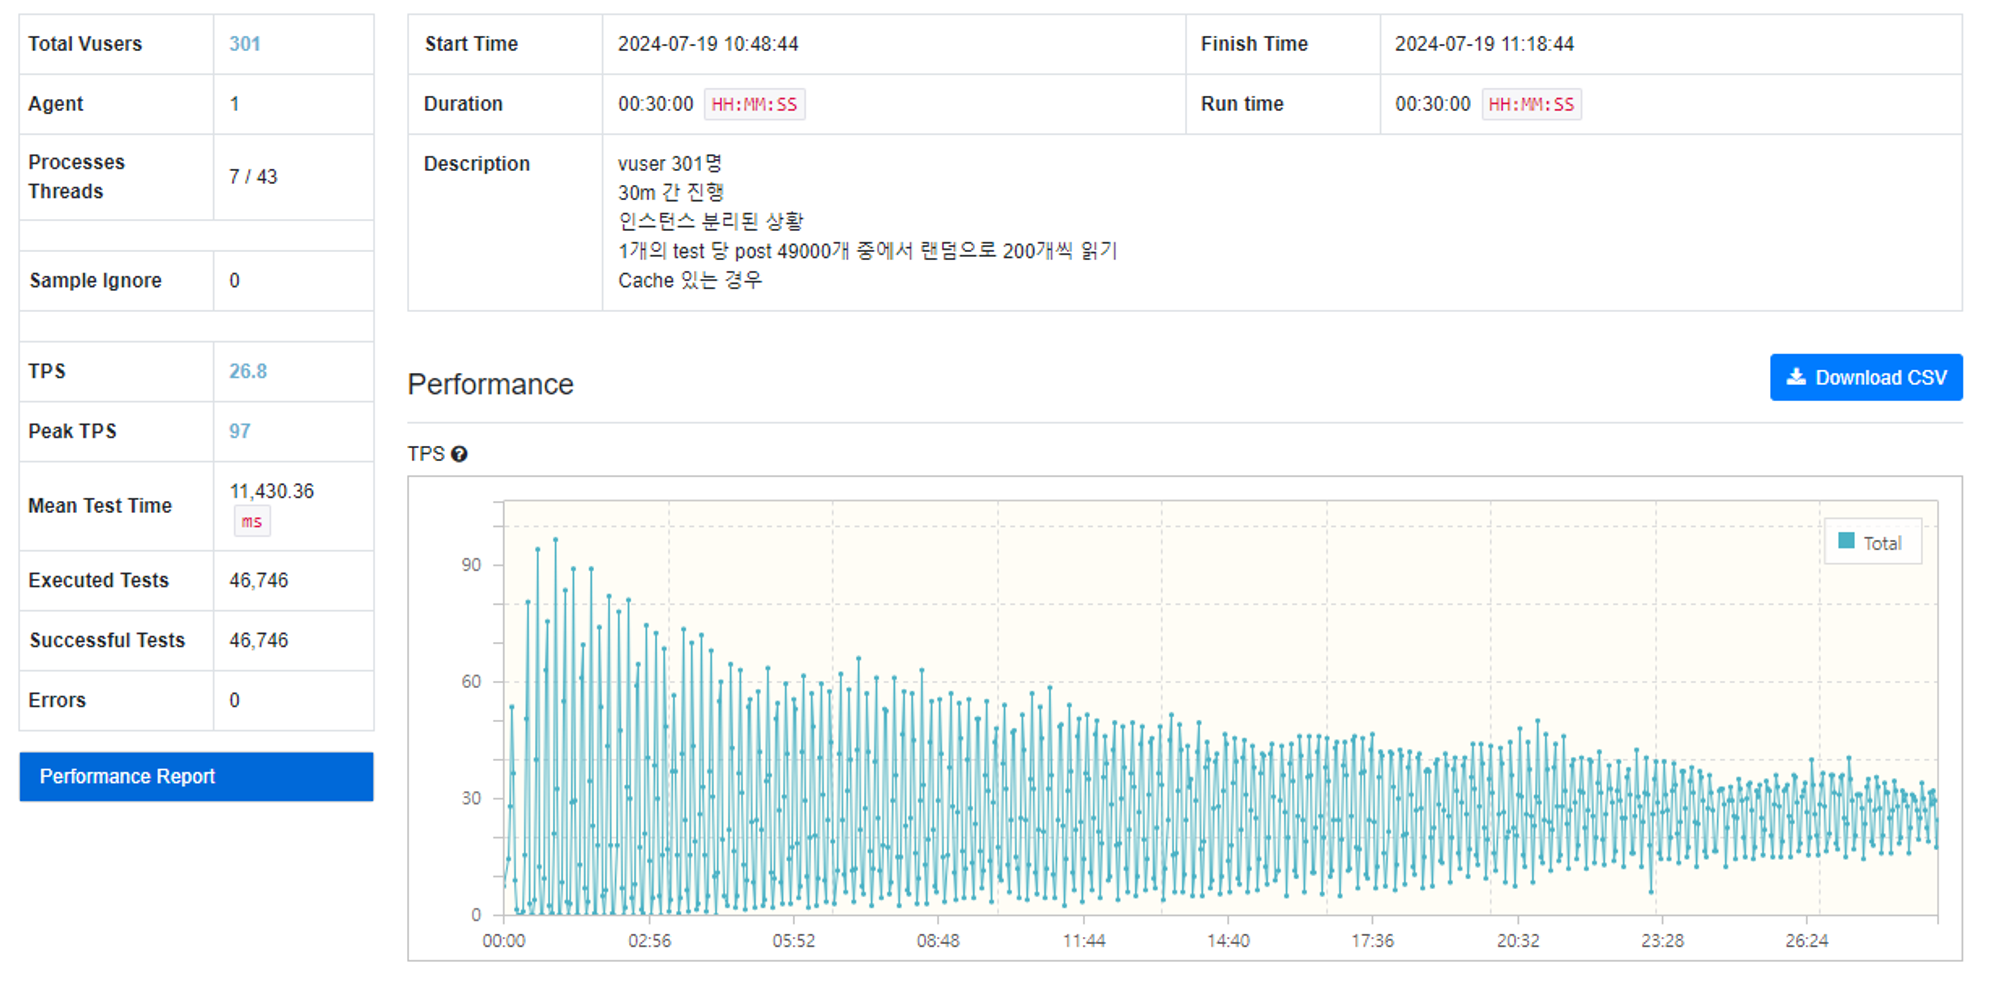2000x987 pixels.
Task: Click the 23:28 time axis label
Action: [1662, 941]
